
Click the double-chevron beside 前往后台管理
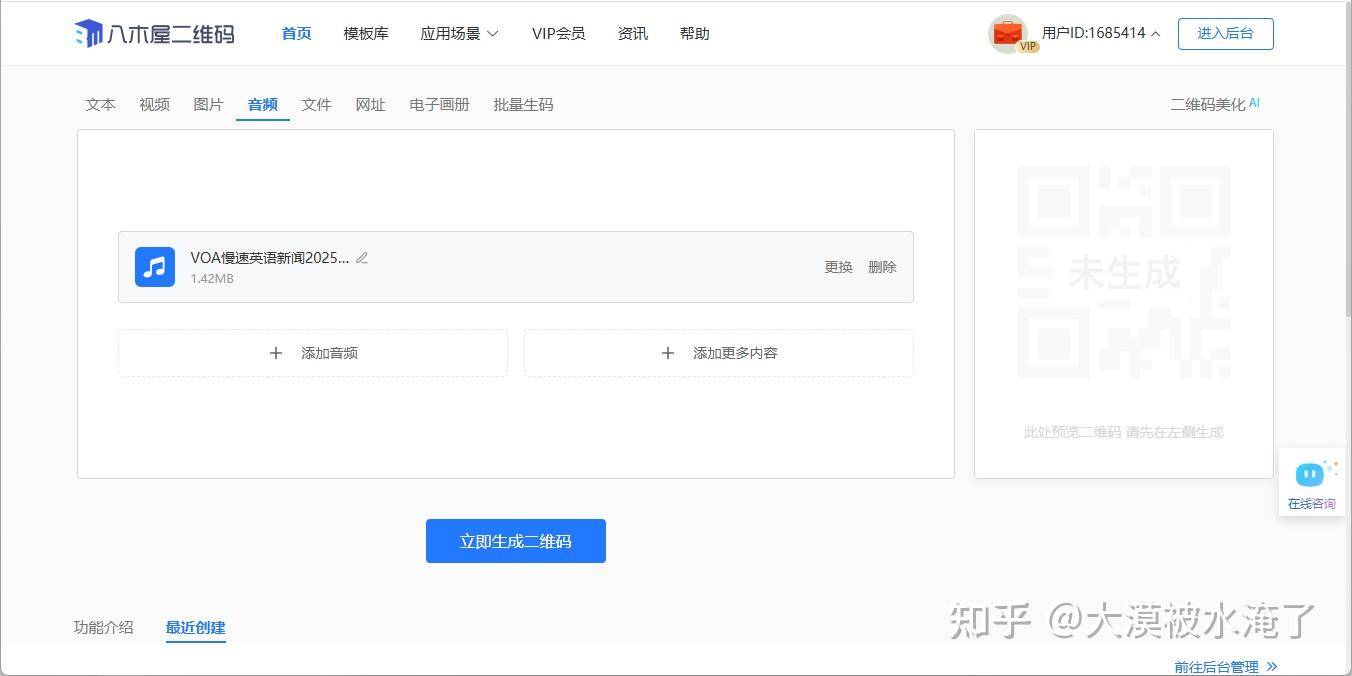1271,666
